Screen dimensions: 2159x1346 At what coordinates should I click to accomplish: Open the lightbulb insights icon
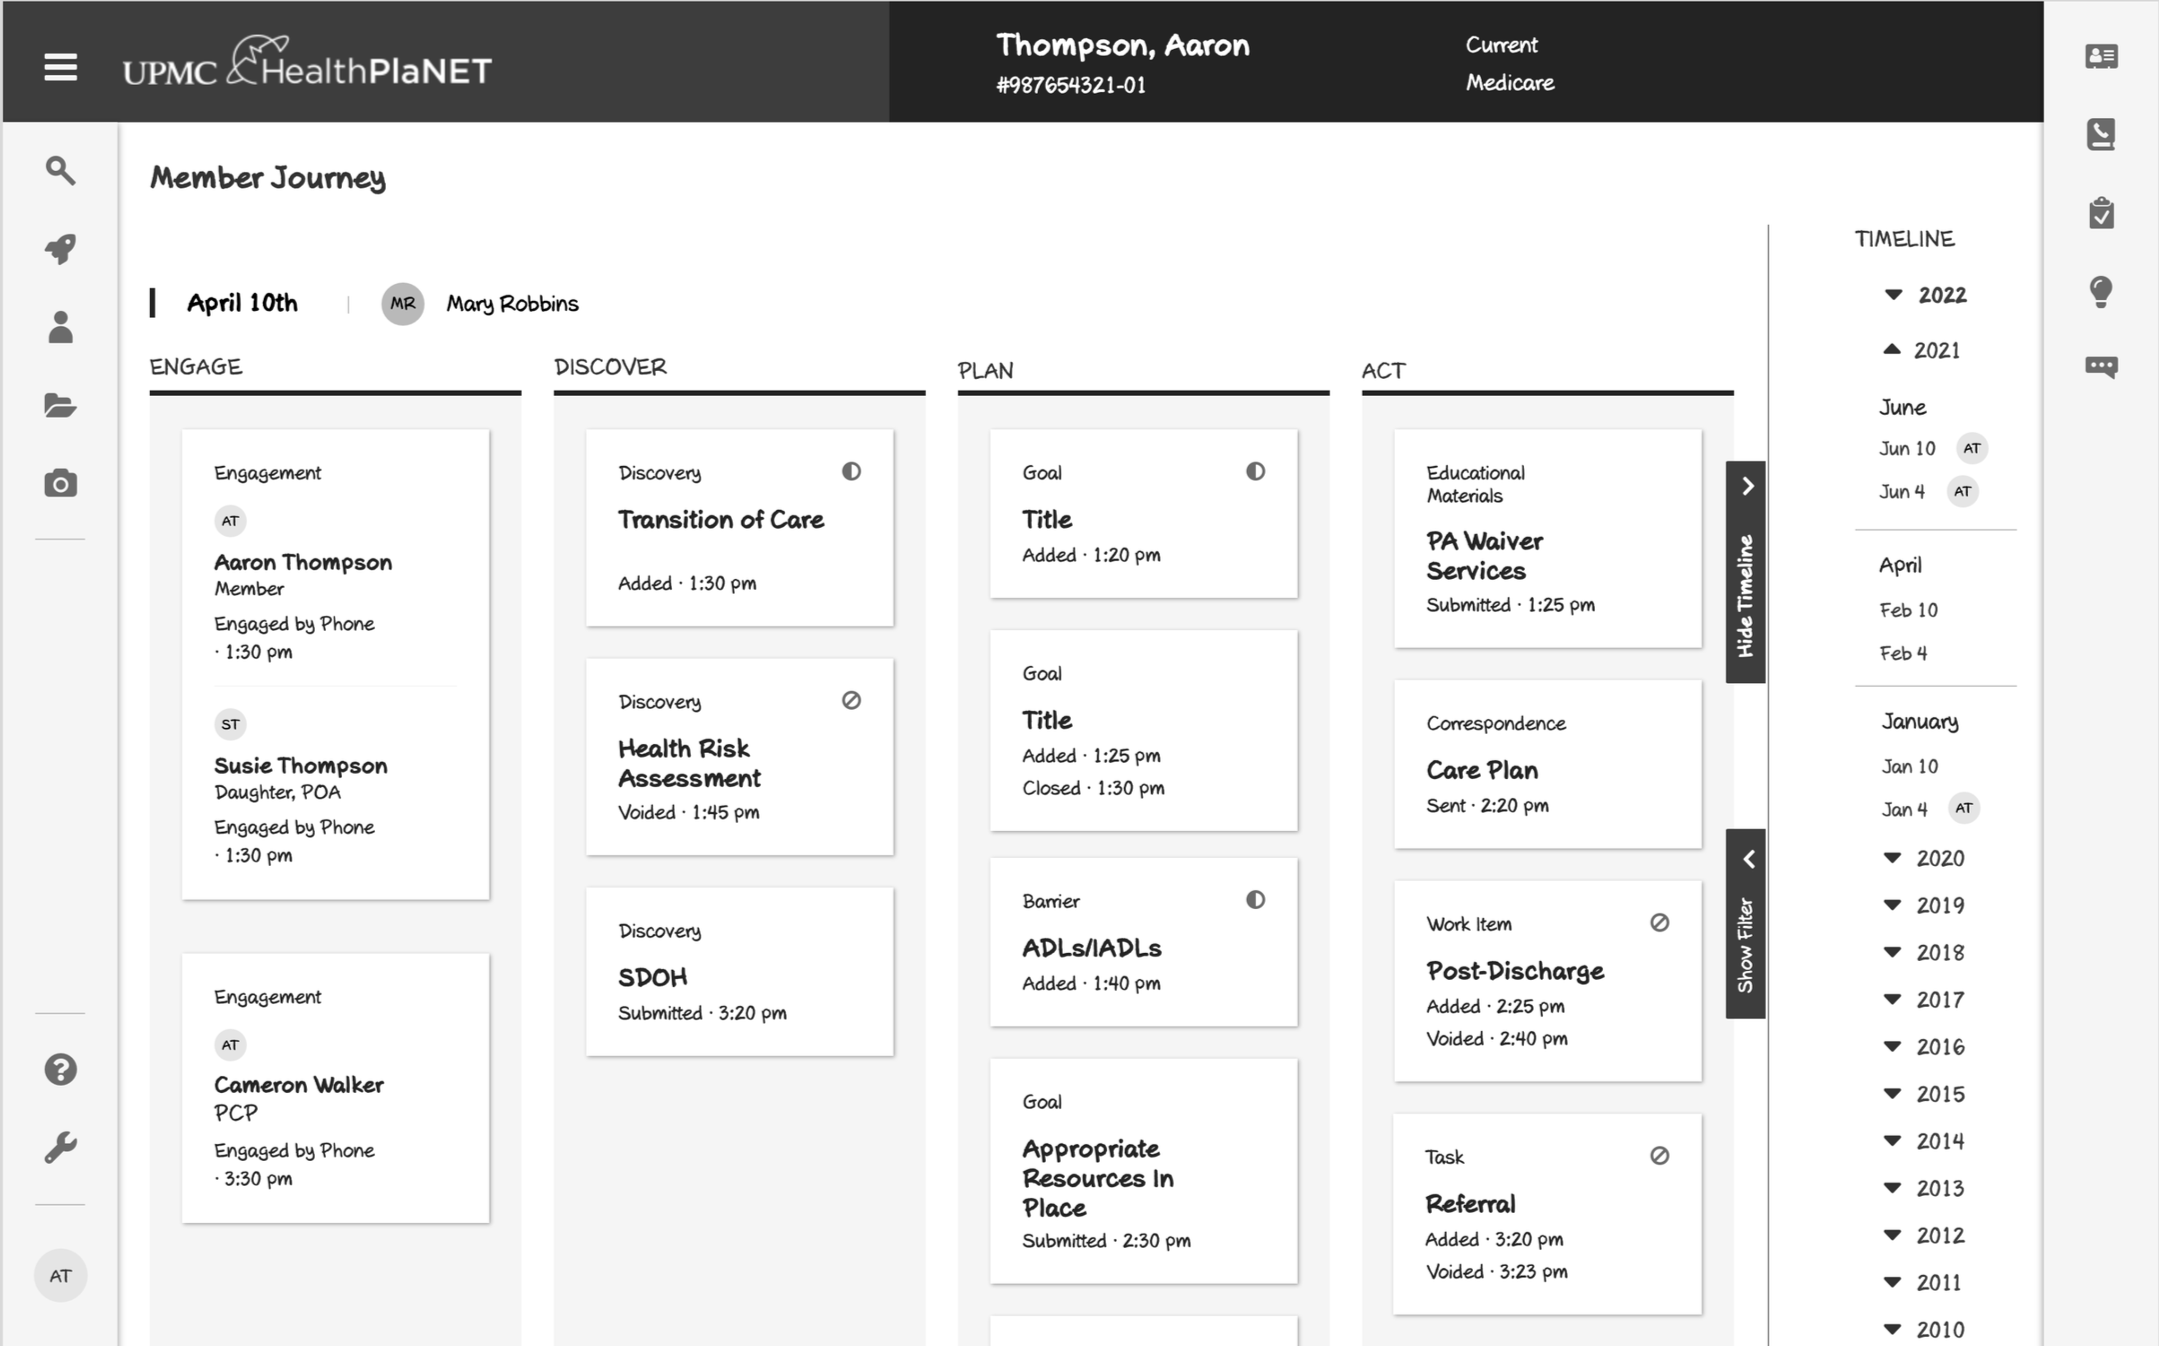(x=2101, y=291)
